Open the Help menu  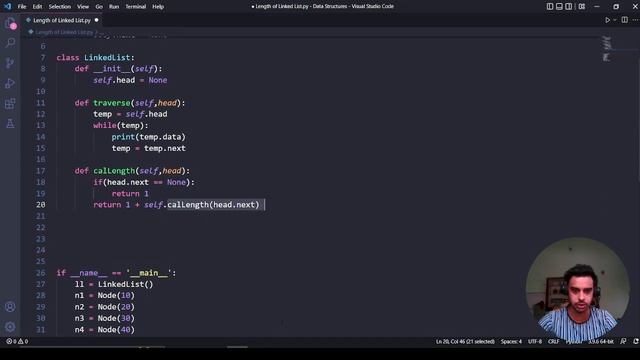tap(158, 7)
